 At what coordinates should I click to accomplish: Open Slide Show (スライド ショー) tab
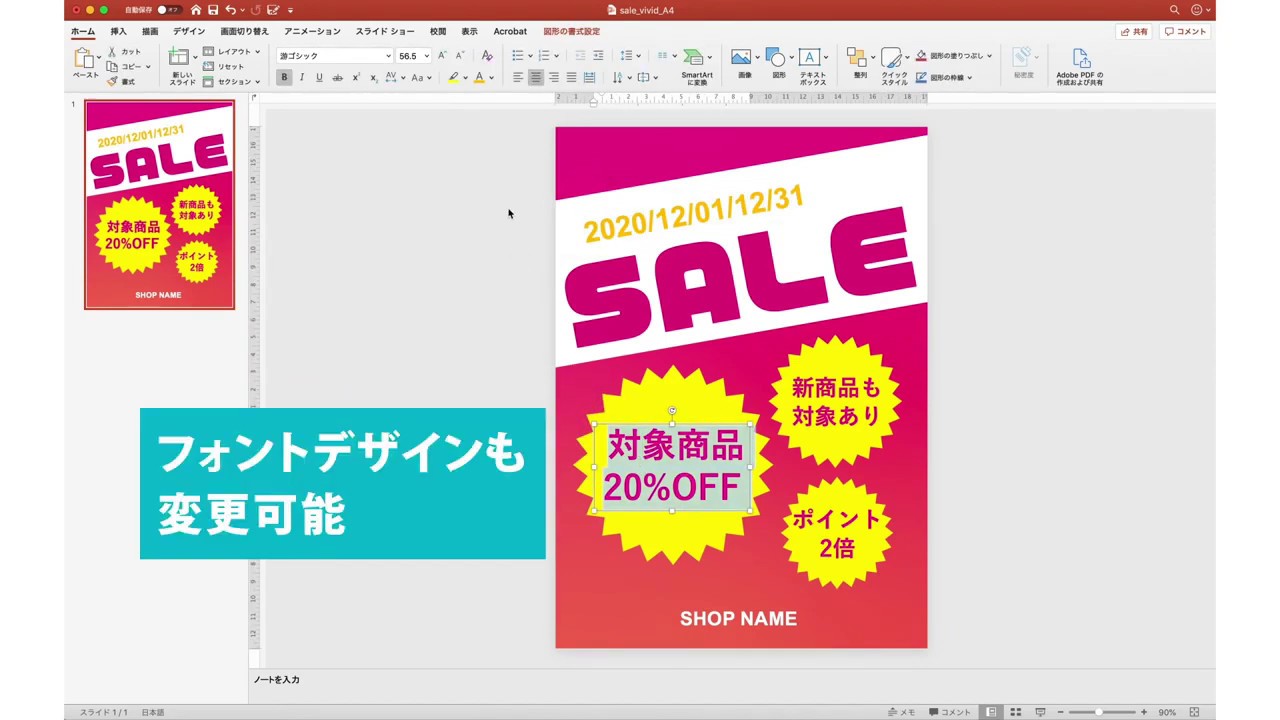385,32
